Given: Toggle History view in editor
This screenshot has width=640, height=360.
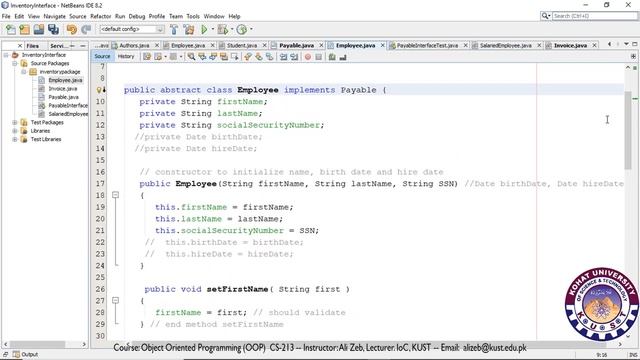Looking at the screenshot, I should [x=126, y=56].
